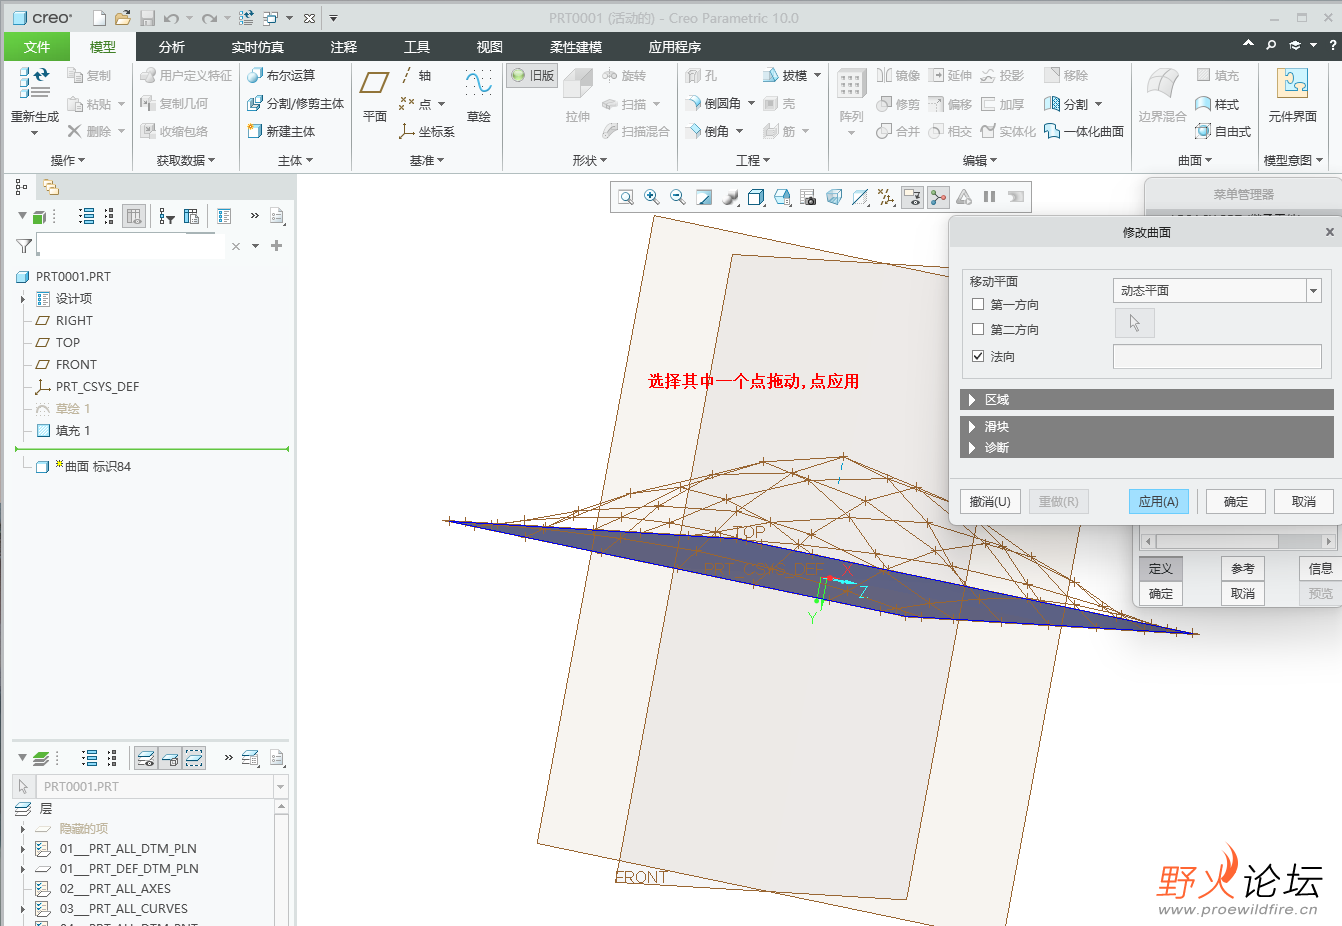Open the 操作 group dropdown
The width and height of the screenshot is (1342, 926).
(x=68, y=160)
